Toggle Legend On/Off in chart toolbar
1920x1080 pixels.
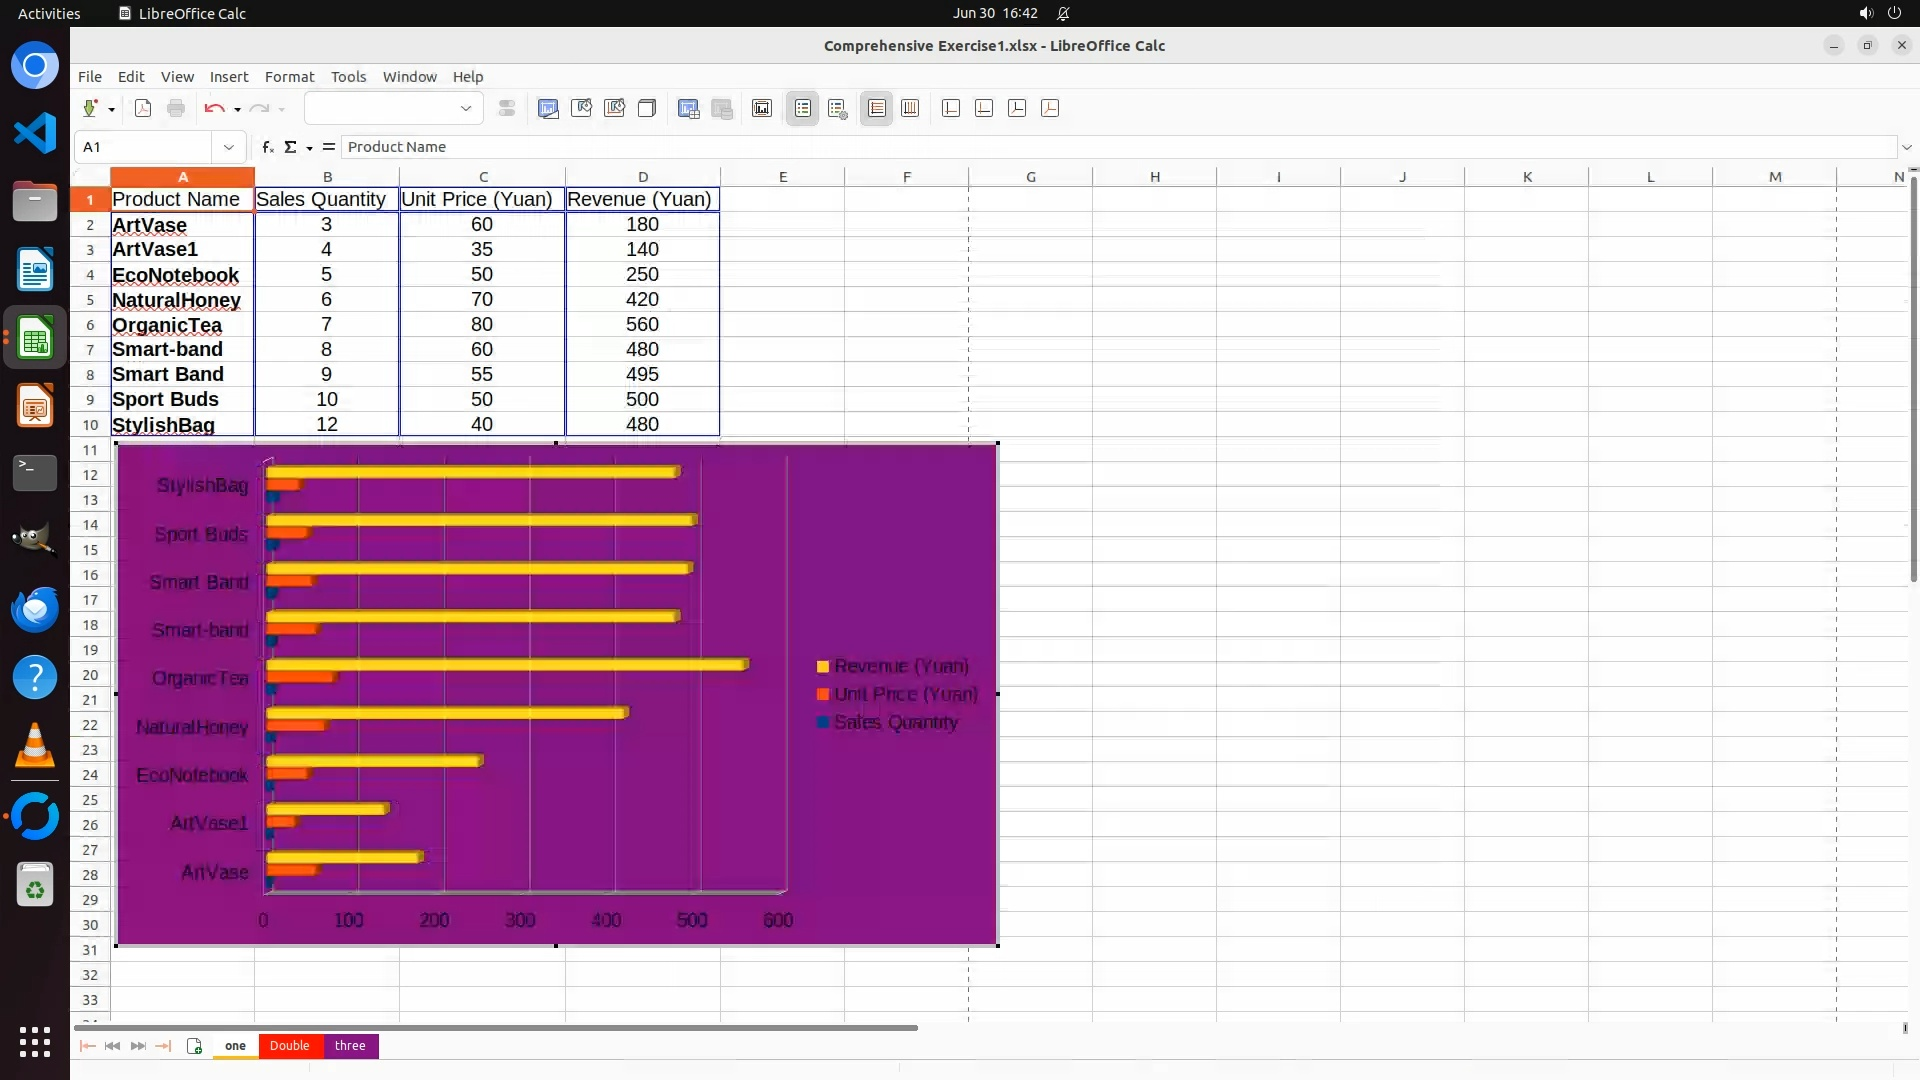click(803, 108)
